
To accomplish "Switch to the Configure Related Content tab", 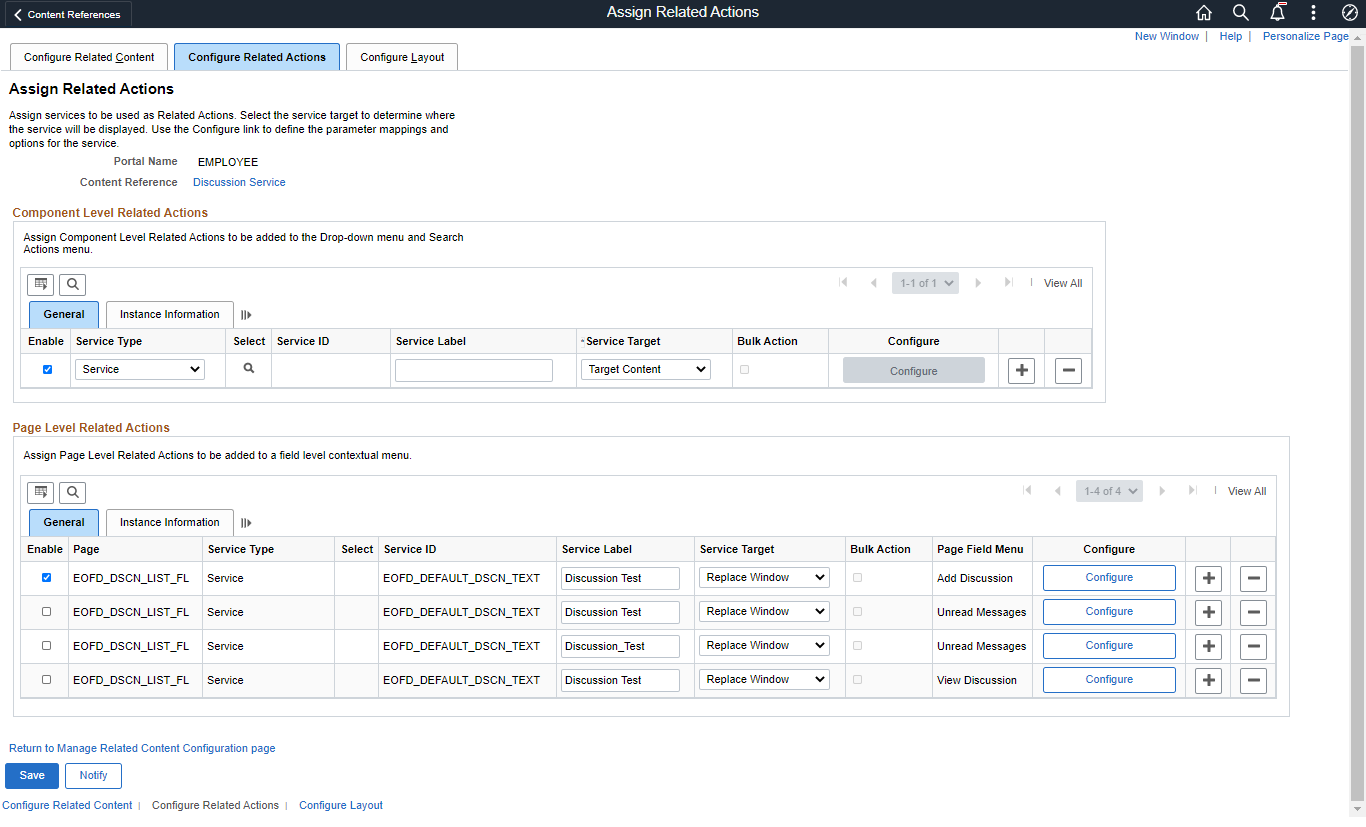I will click(89, 57).
